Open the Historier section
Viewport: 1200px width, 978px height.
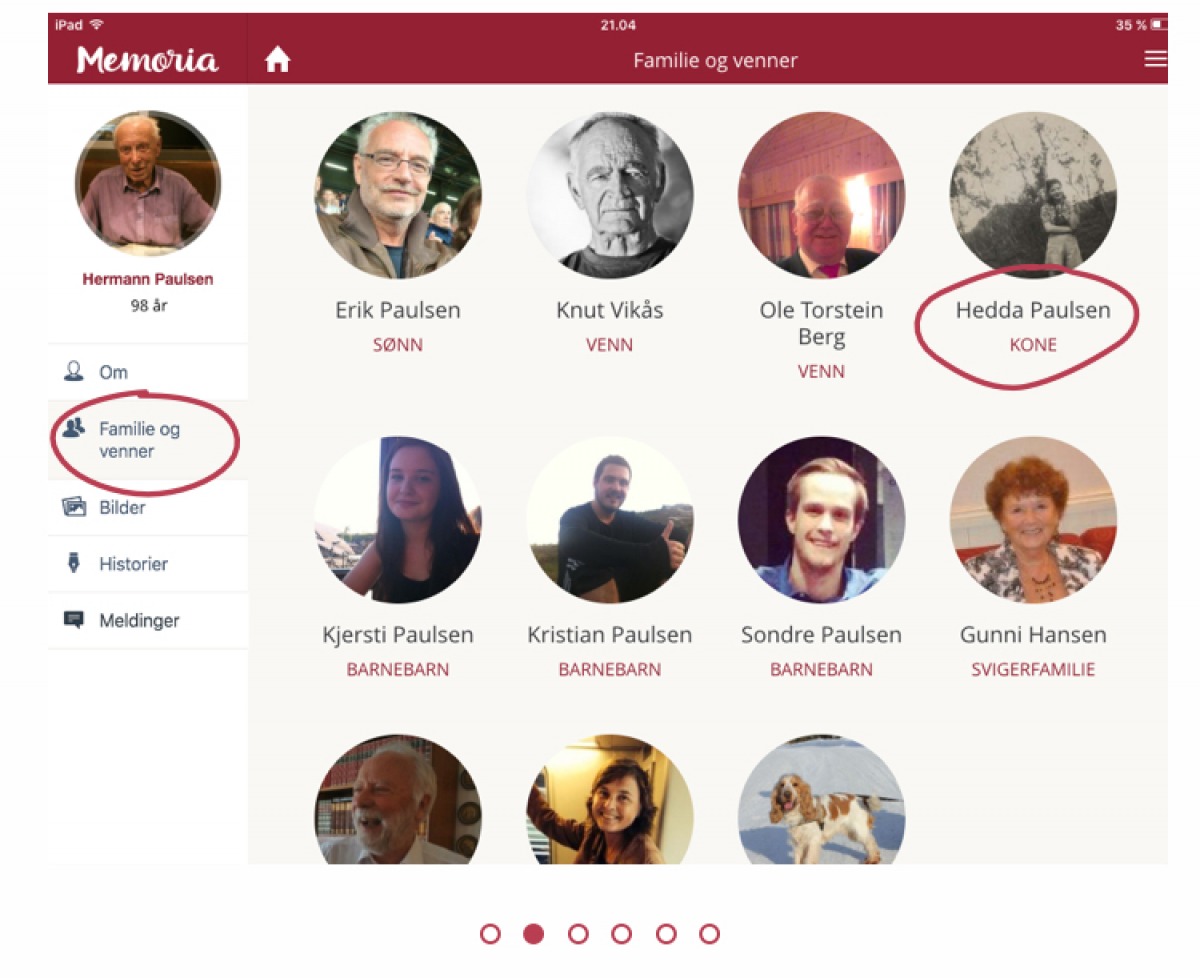[148, 564]
